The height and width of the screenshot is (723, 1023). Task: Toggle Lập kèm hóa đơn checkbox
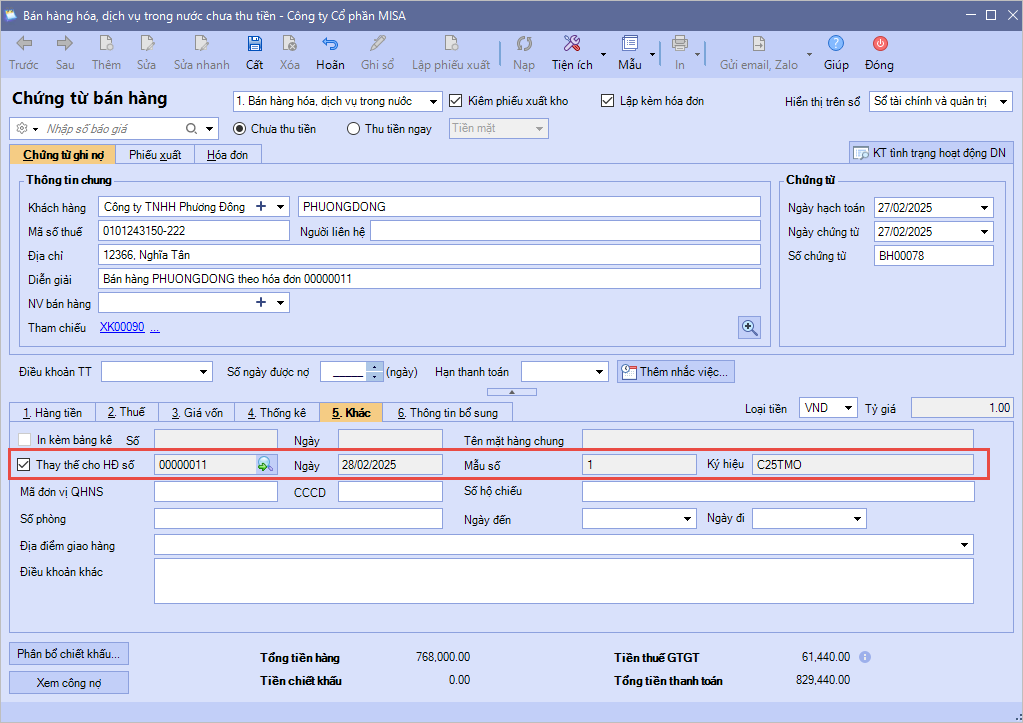tap(607, 100)
